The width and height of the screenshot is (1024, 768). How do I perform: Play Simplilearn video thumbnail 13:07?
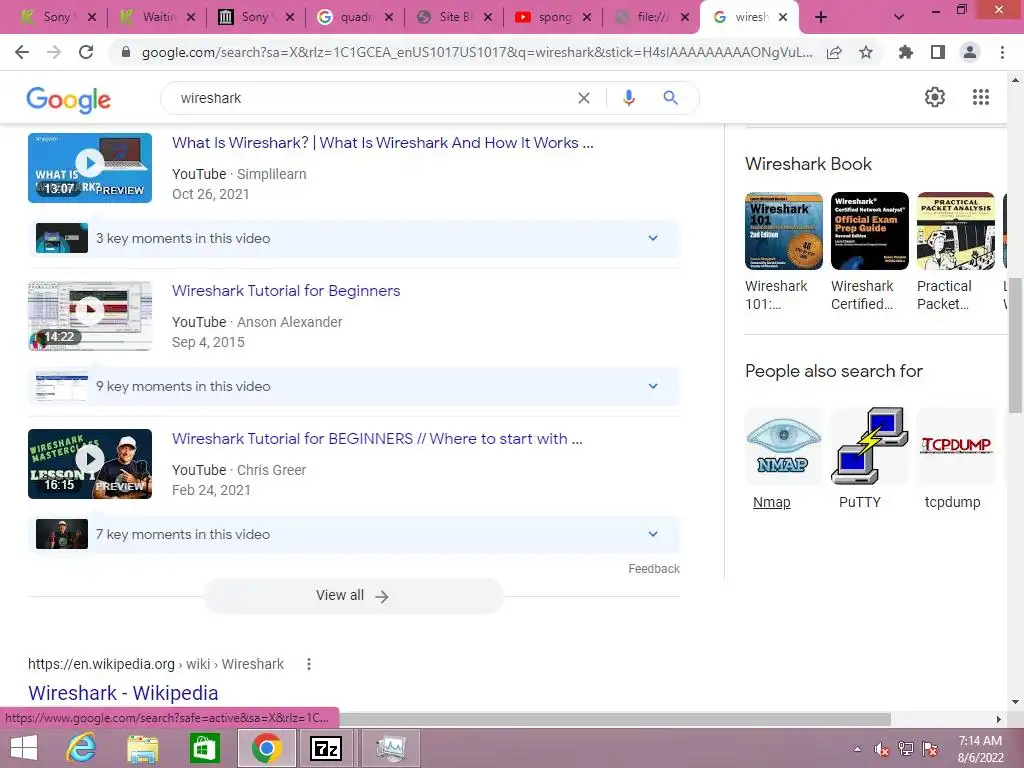[x=90, y=168]
